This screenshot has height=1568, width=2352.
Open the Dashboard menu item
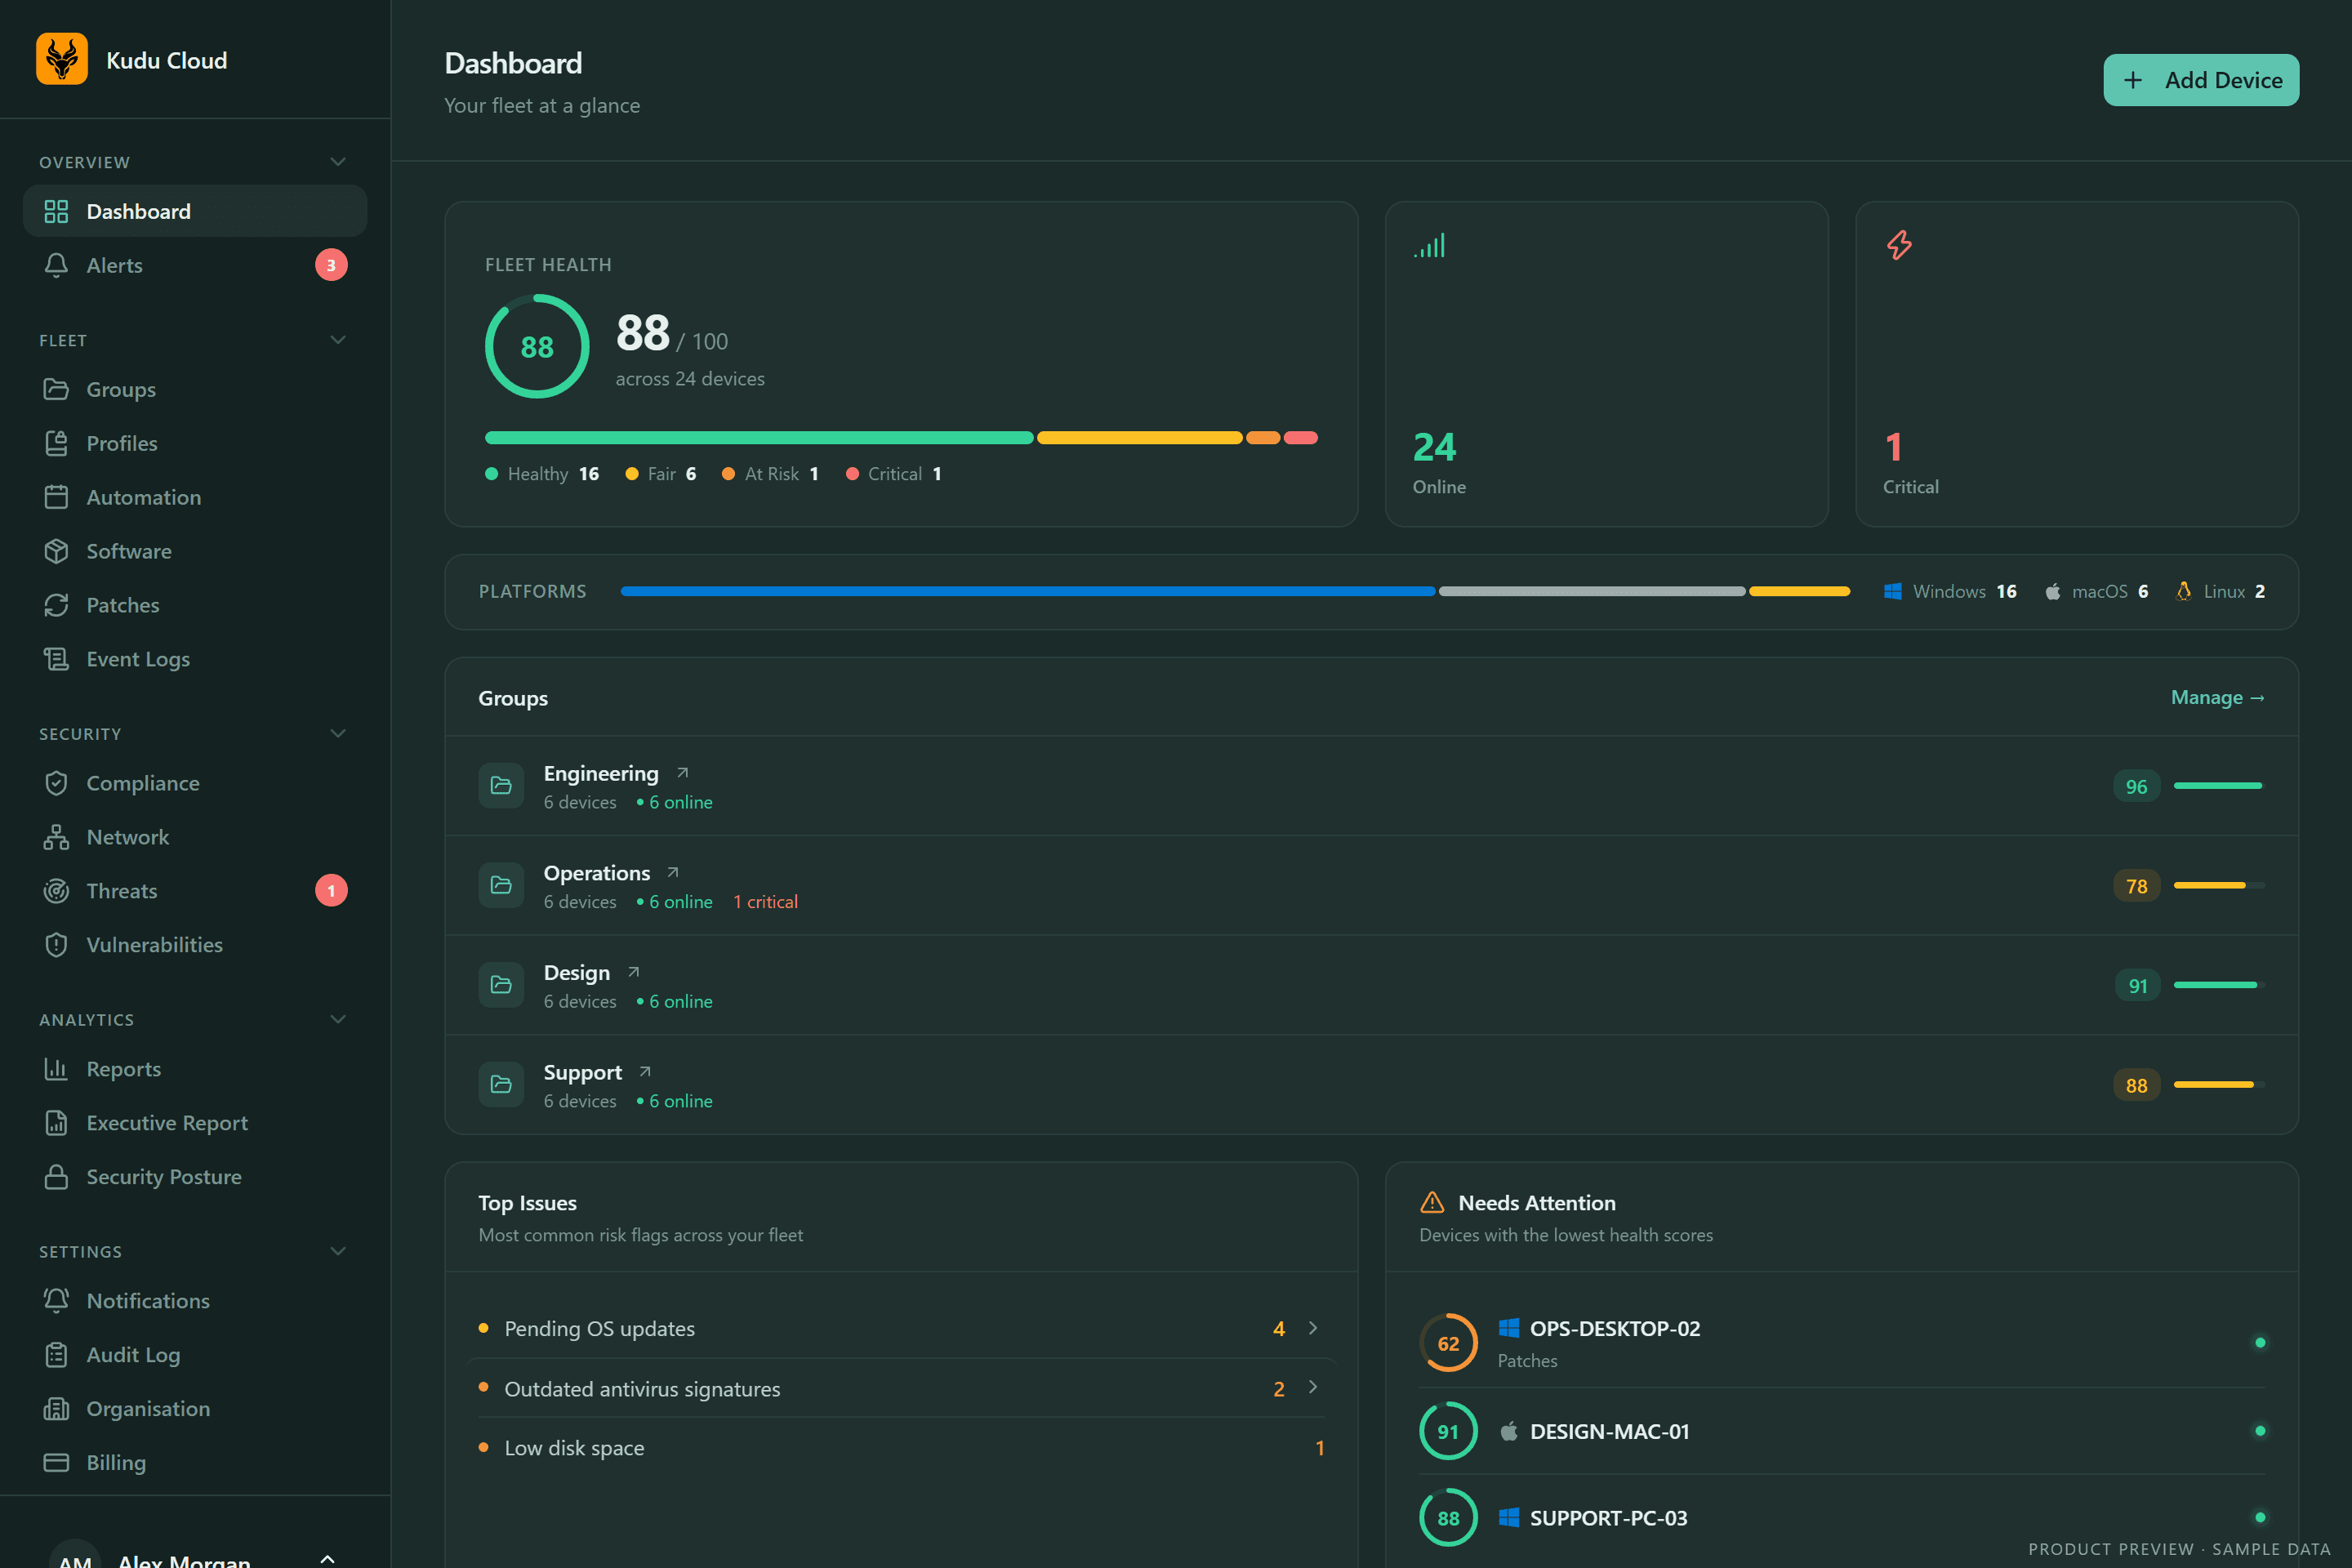coord(195,211)
